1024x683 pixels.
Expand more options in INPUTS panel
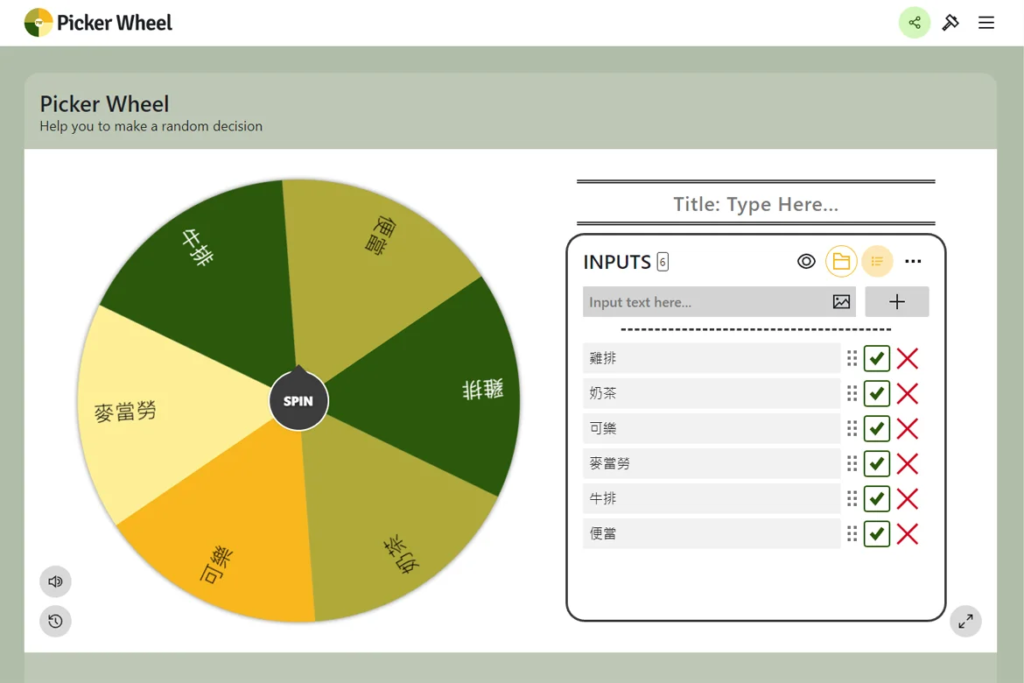(x=913, y=261)
